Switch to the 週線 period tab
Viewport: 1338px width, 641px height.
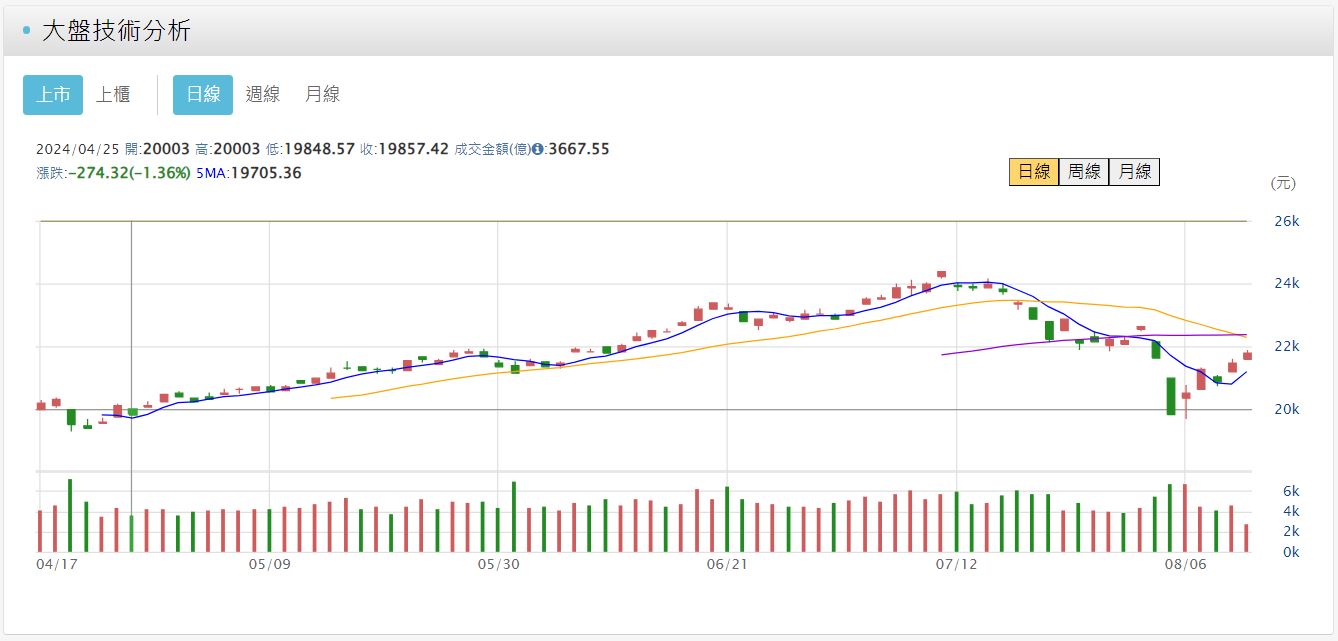click(263, 95)
